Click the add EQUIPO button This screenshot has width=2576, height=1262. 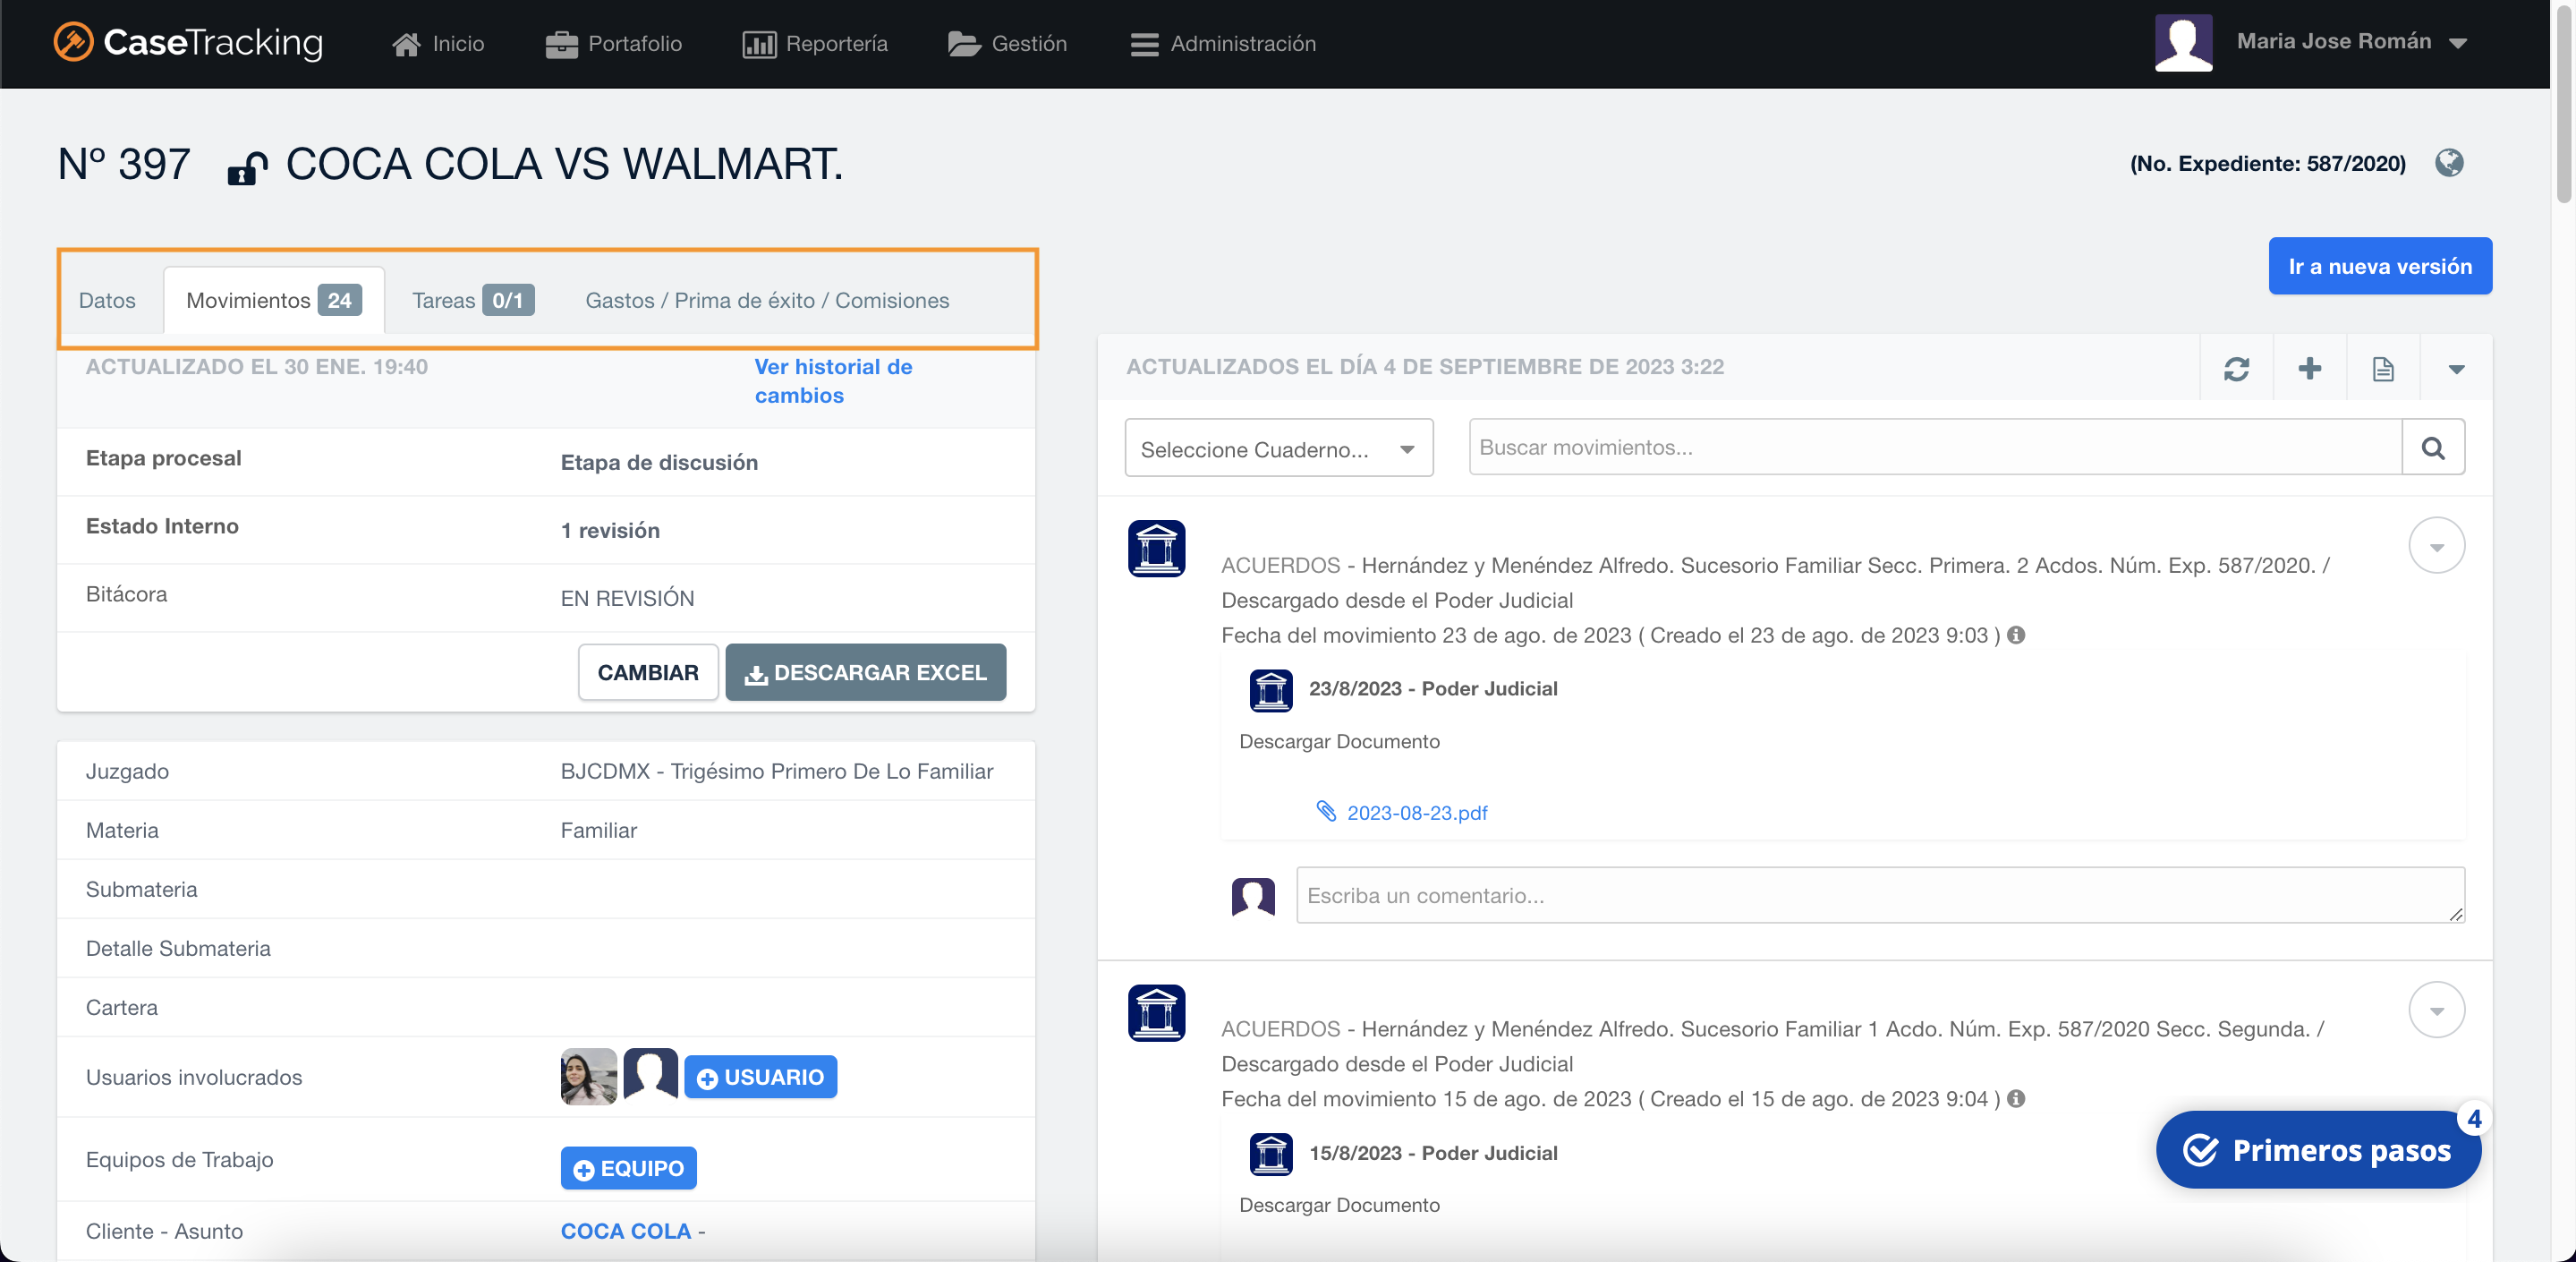tap(629, 1168)
